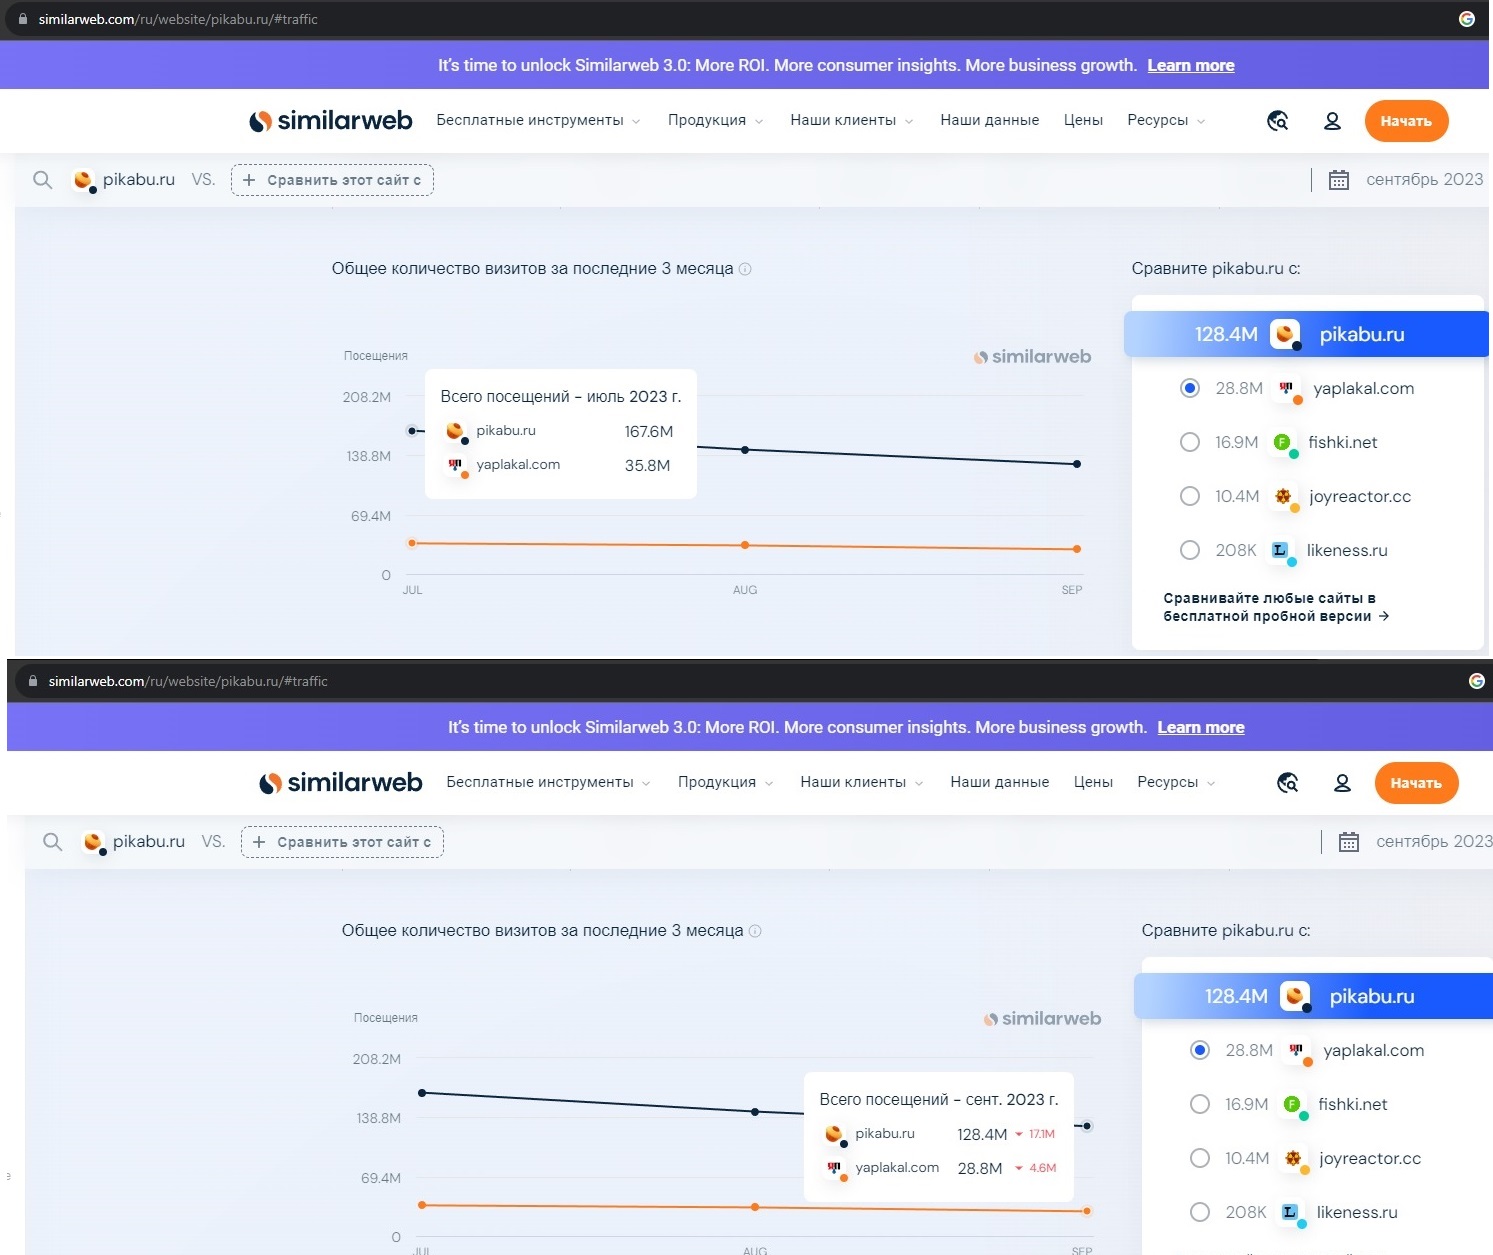Click Сравнить этот сайт с button in the upper capture
Image resolution: width=1493 pixels, height=1255 pixels.
point(332,180)
